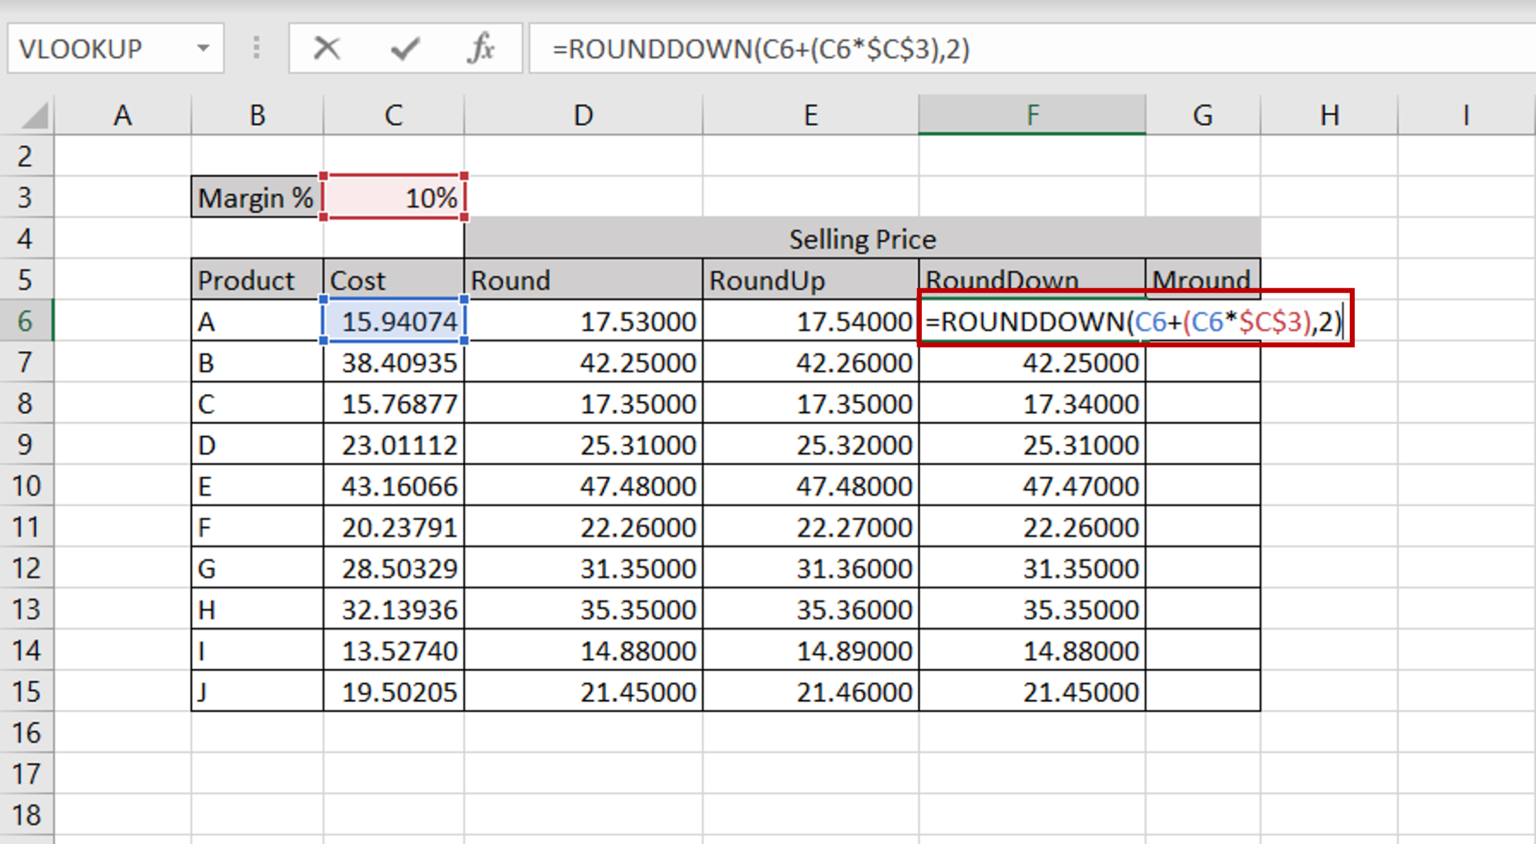
Task: Select column F header
Action: [1032, 114]
